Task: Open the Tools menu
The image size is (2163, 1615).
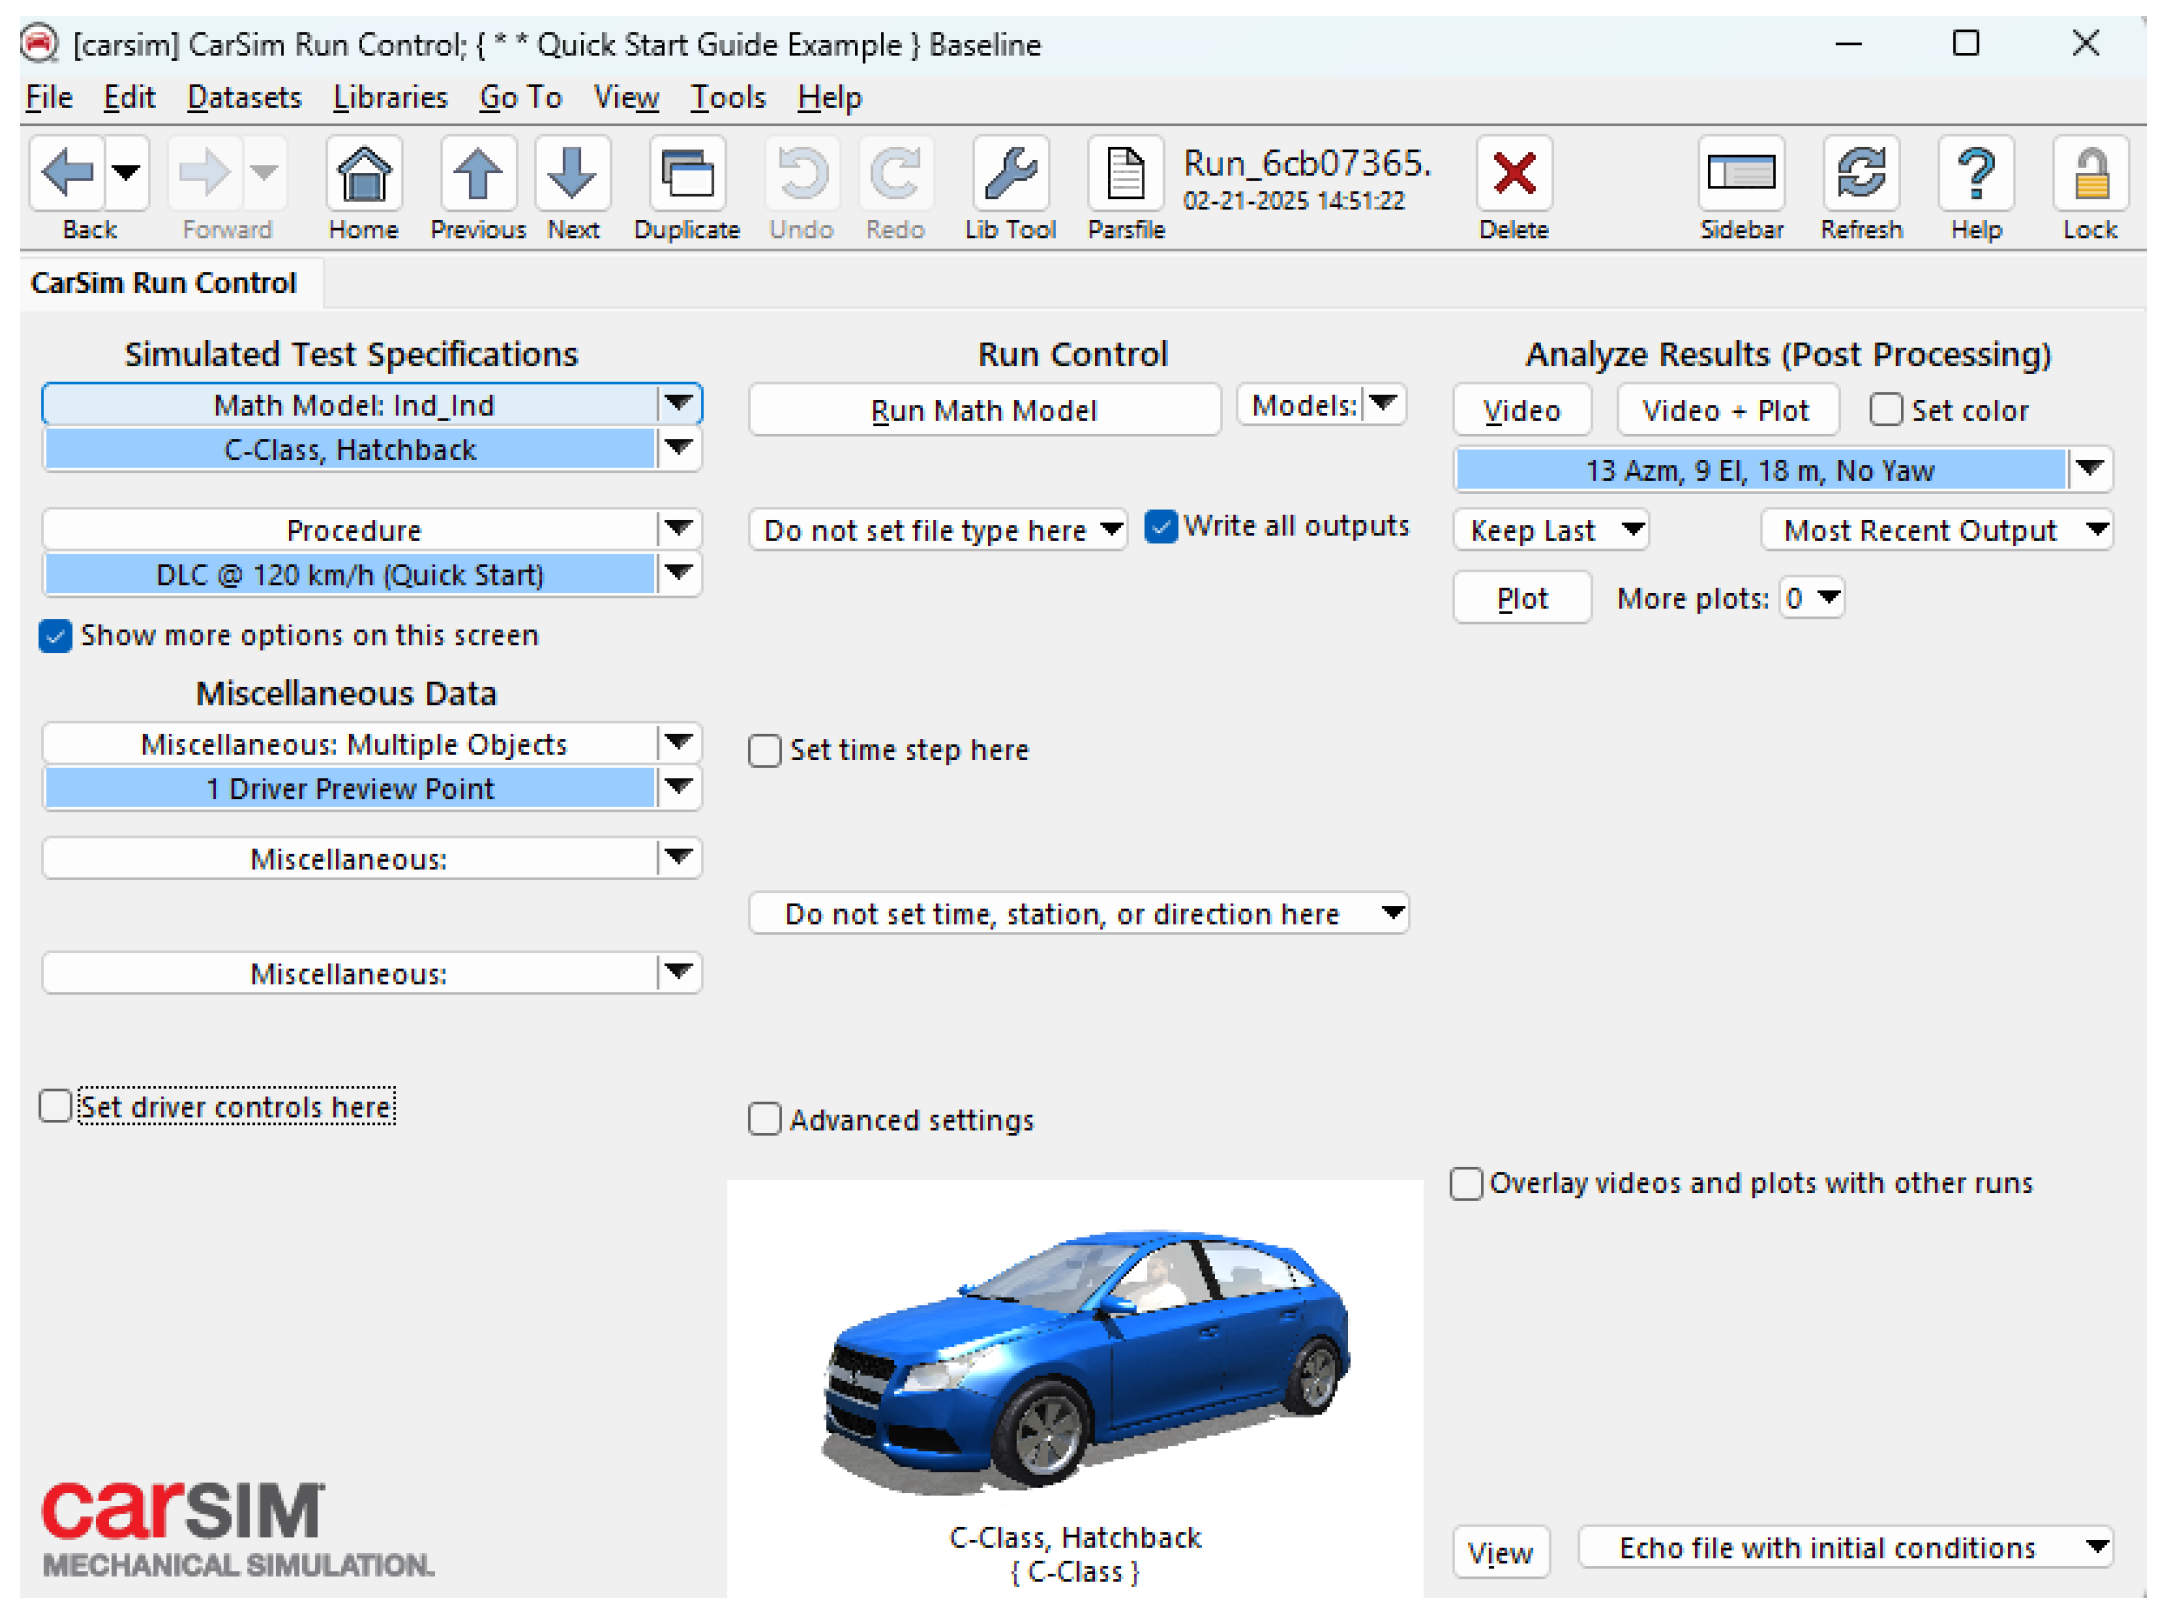Action: 727,97
